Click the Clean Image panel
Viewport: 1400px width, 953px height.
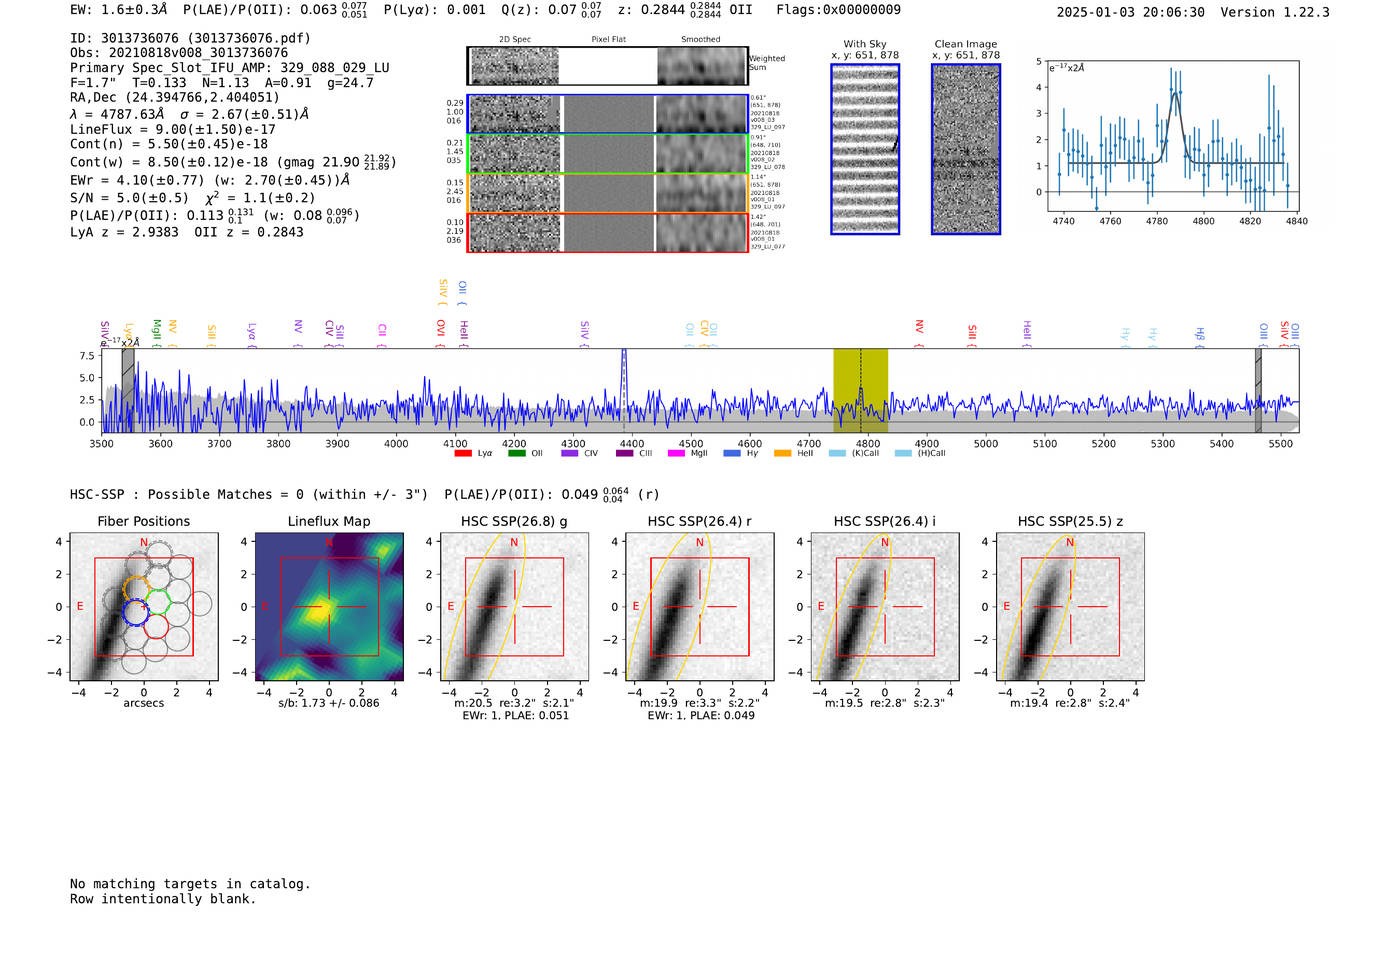(966, 149)
